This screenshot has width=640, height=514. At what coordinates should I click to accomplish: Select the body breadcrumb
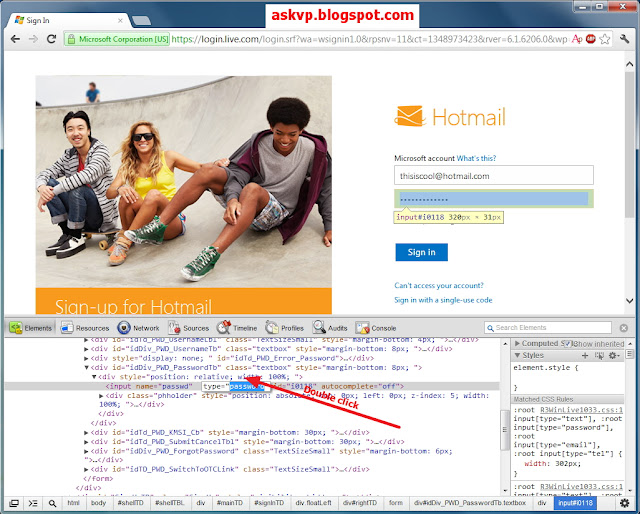(x=98, y=503)
